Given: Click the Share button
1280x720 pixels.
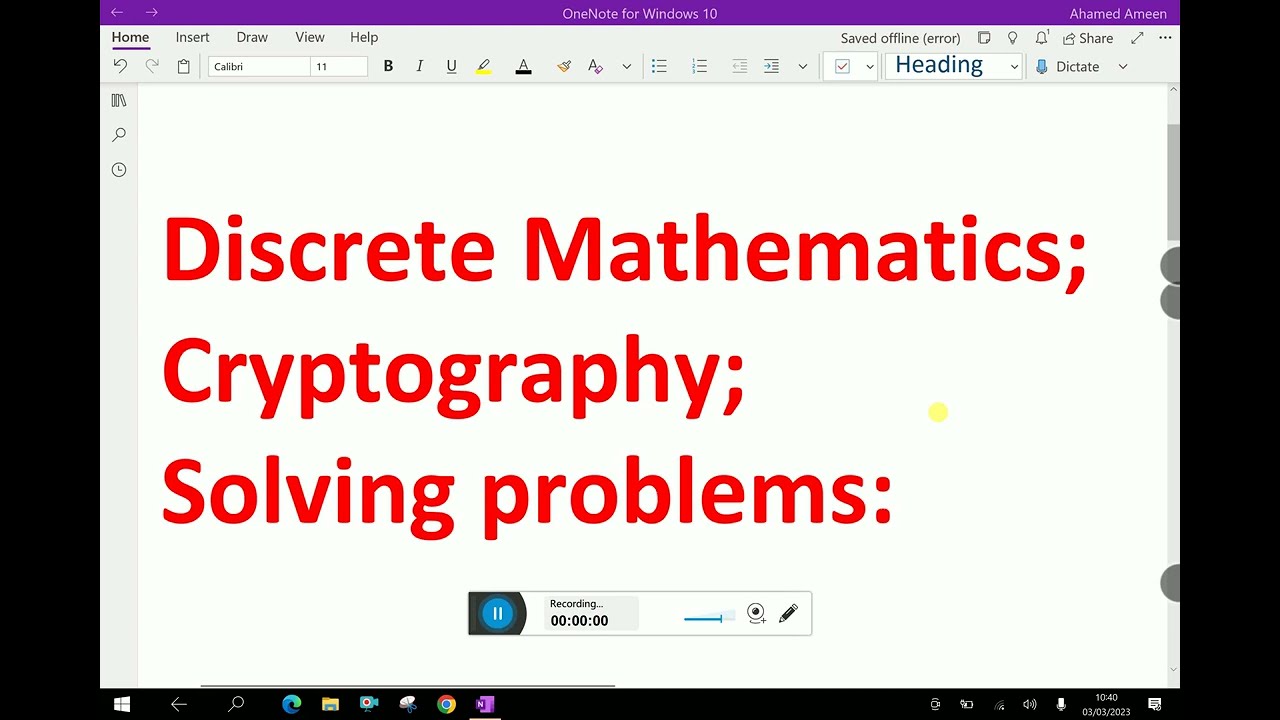Looking at the screenshot, I should [1088, 38].
